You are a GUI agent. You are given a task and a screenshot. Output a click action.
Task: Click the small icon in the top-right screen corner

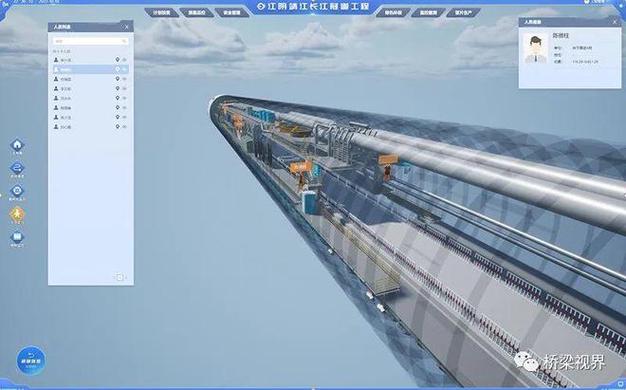coord(586,1)
